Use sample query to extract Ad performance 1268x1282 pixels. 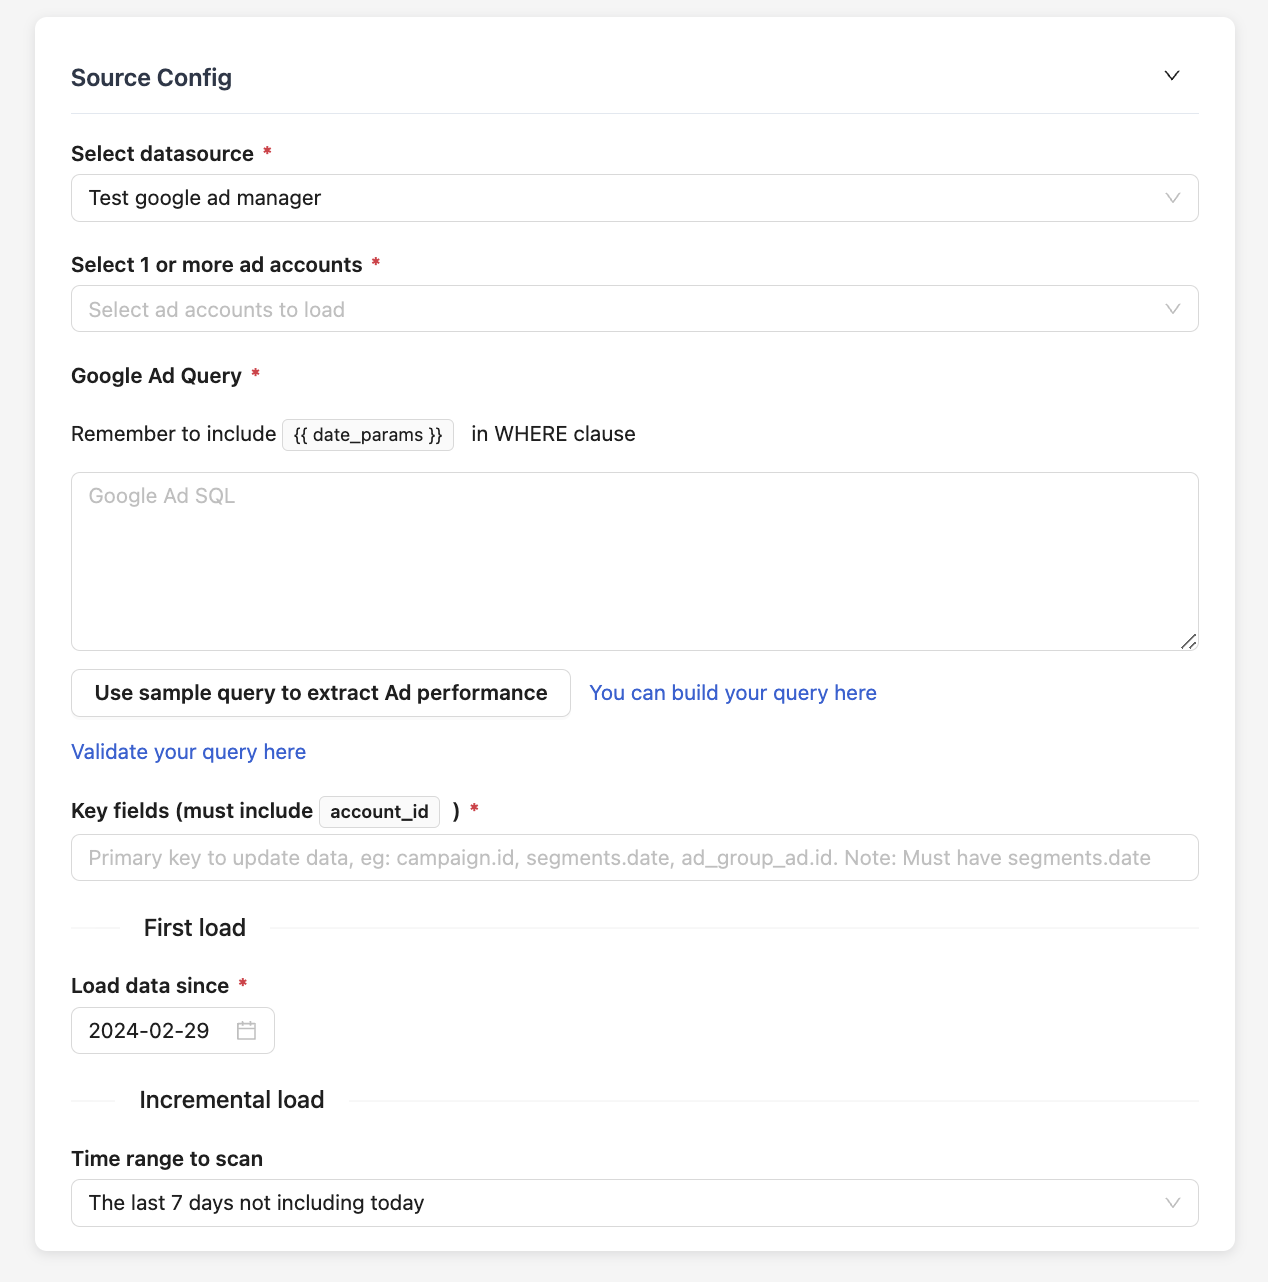(x=321, y=693)
